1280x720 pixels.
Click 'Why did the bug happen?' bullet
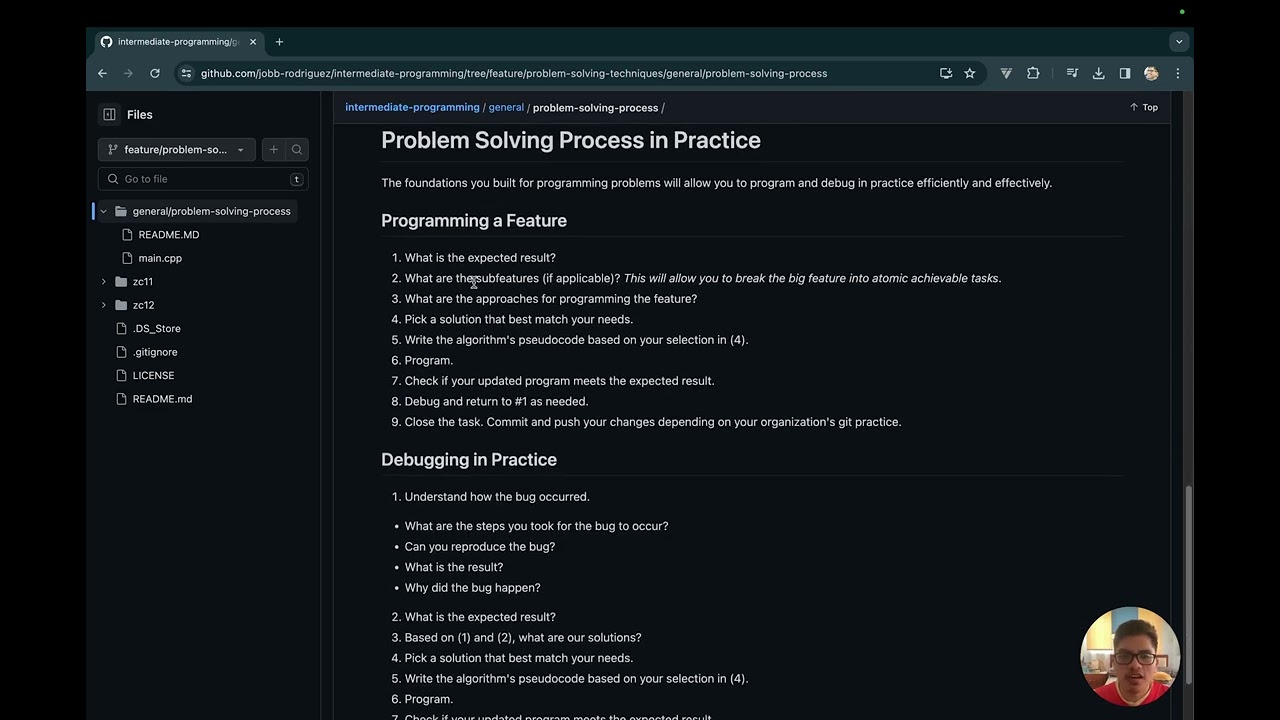click(472, 588)
